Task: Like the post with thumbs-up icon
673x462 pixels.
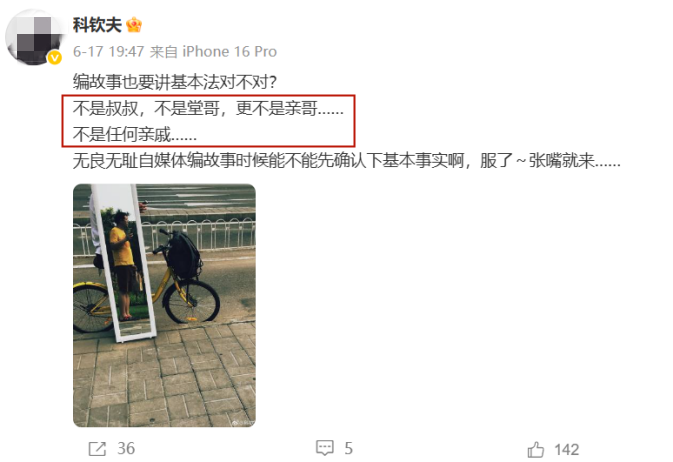Action: coord(536,450)
